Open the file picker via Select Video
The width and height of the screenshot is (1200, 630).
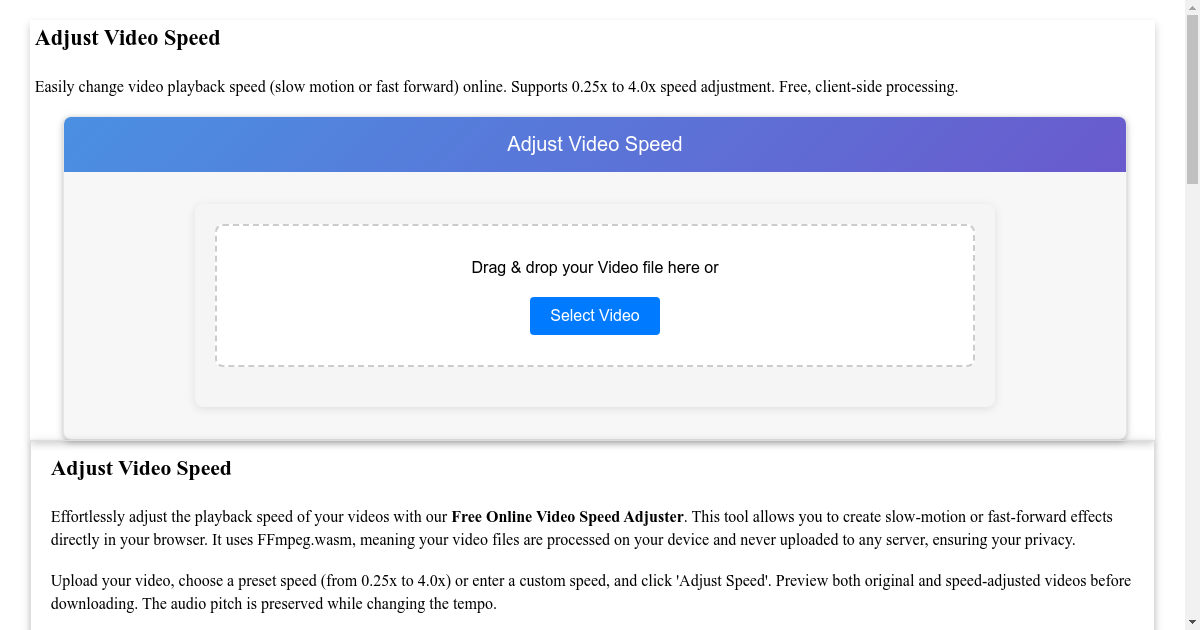(594, 315)
